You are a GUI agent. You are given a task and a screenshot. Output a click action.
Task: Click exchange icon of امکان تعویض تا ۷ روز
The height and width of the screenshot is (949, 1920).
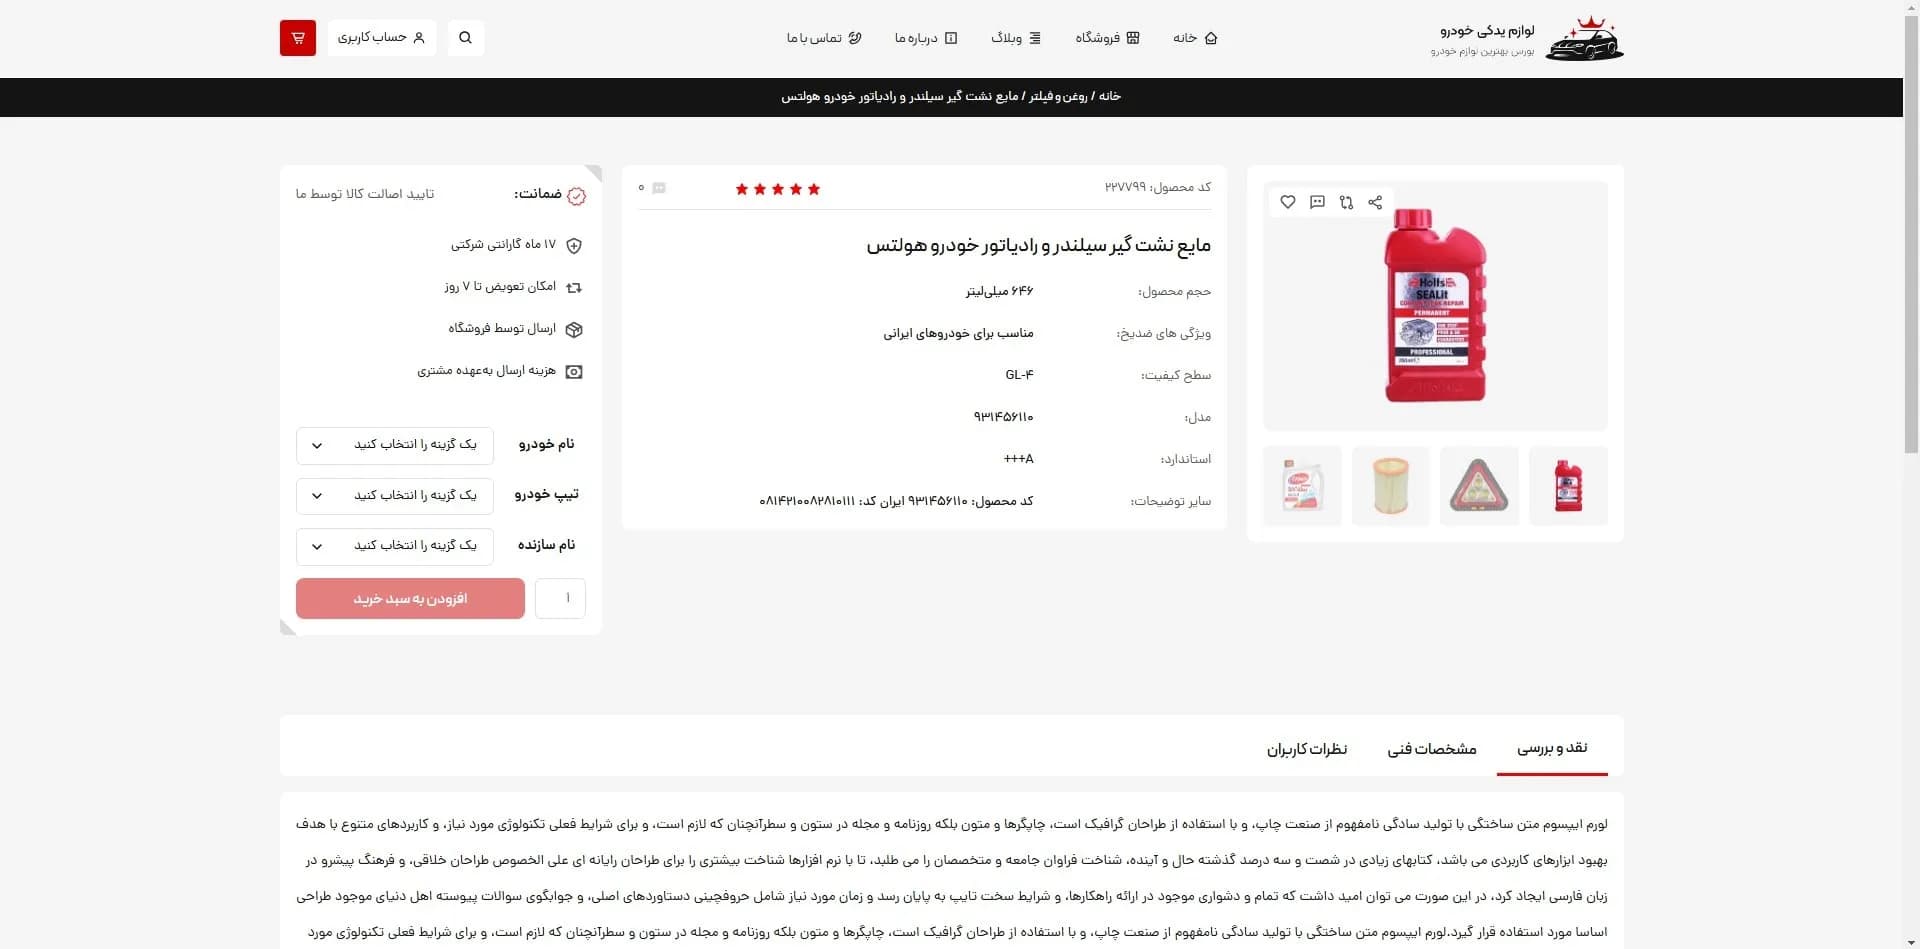click(x=574, y=287)
